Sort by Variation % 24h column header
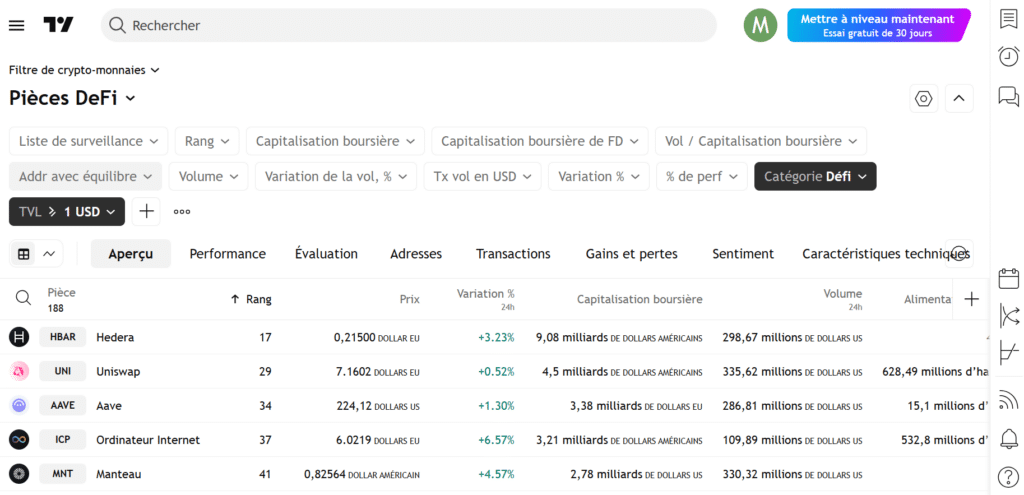The height and width of the screenshot is (495, 1024). click(485, 299)
